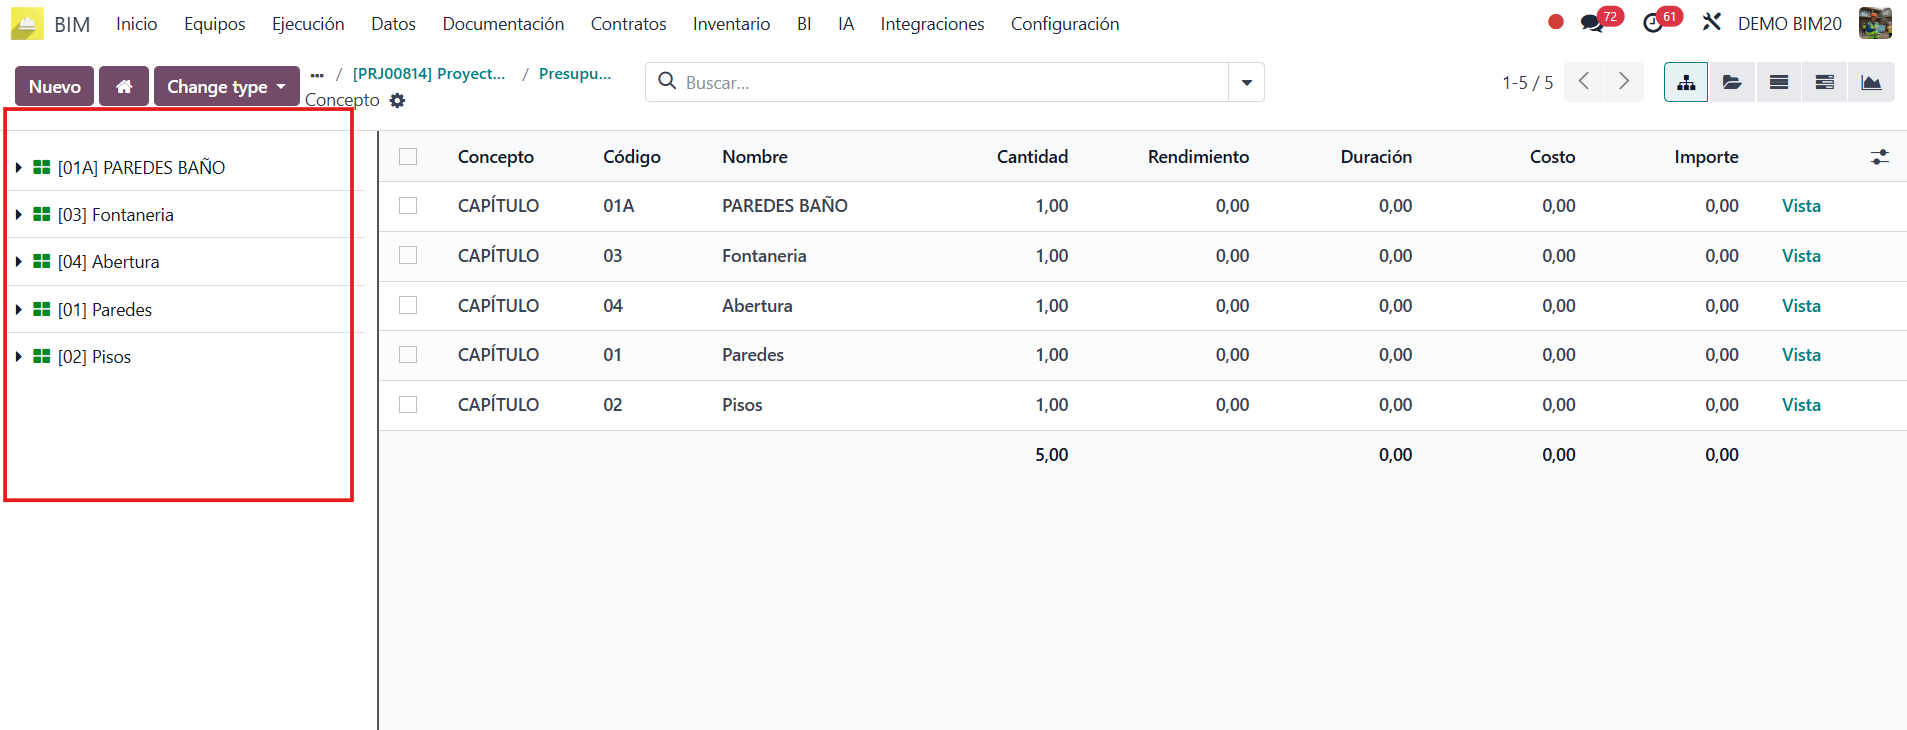The image size is (1907, 730).
Task: Click the Nuevo button
Action: (x=54, y=86)
